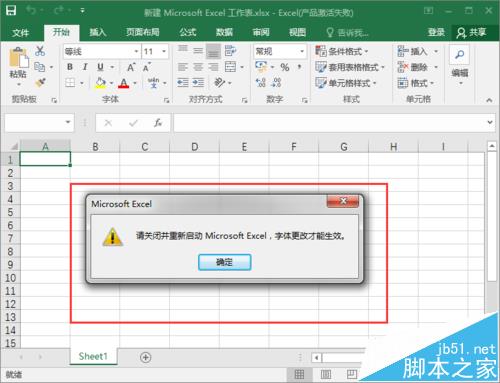
Task: Click Decrease Decimal icon
Action: 277,82
